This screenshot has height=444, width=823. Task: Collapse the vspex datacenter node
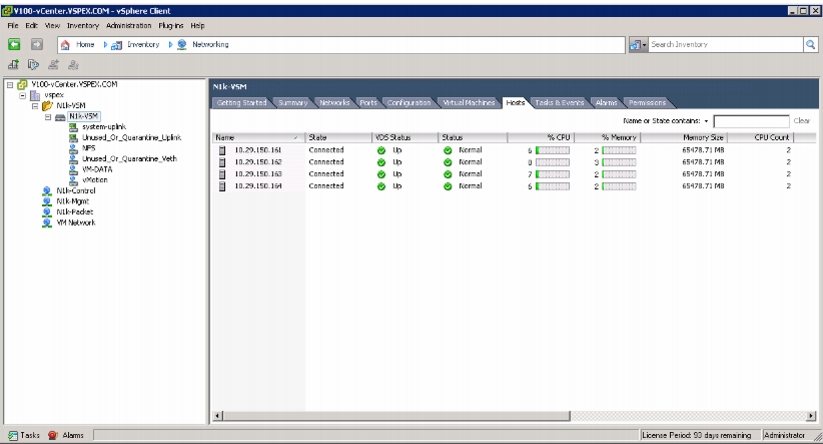click(23, 96)
